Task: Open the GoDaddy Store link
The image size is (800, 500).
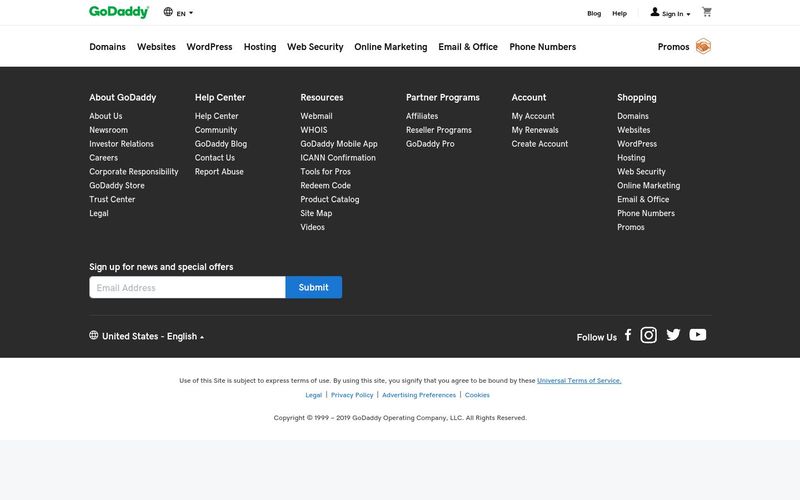Action: pyautogui.click(x=117, y=185)
